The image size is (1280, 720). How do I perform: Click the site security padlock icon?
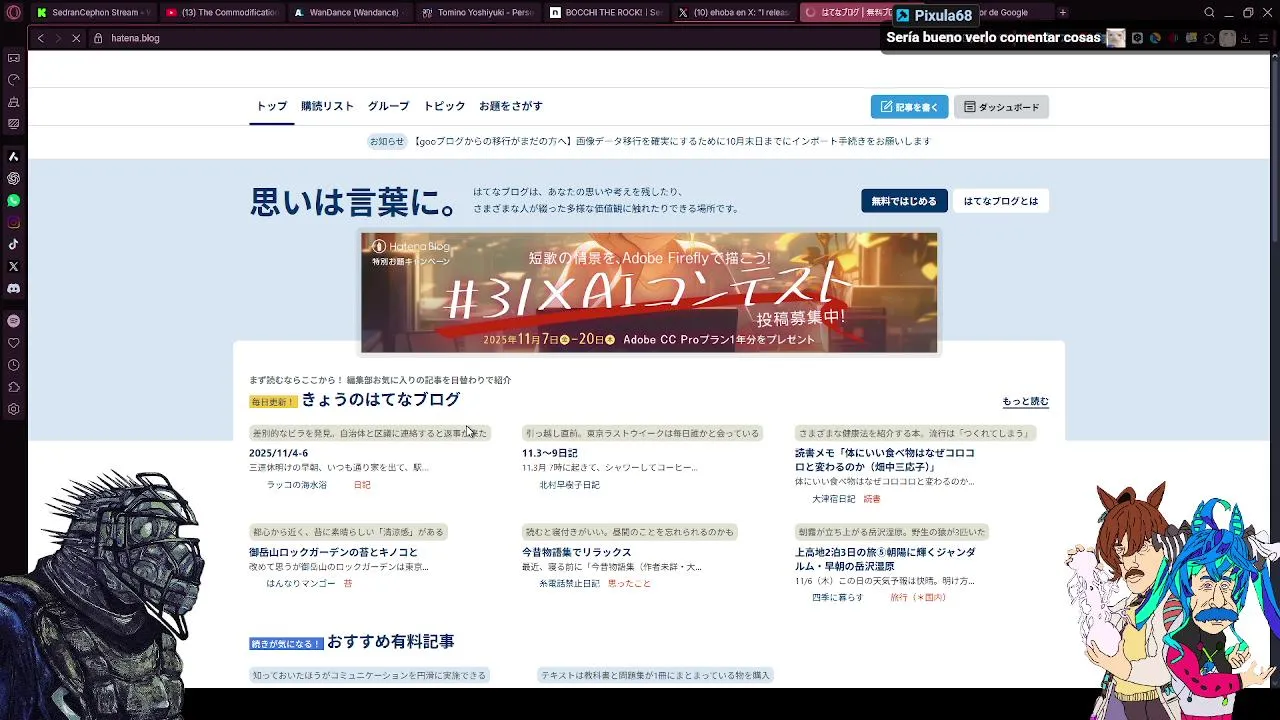(x=98, y=38)
